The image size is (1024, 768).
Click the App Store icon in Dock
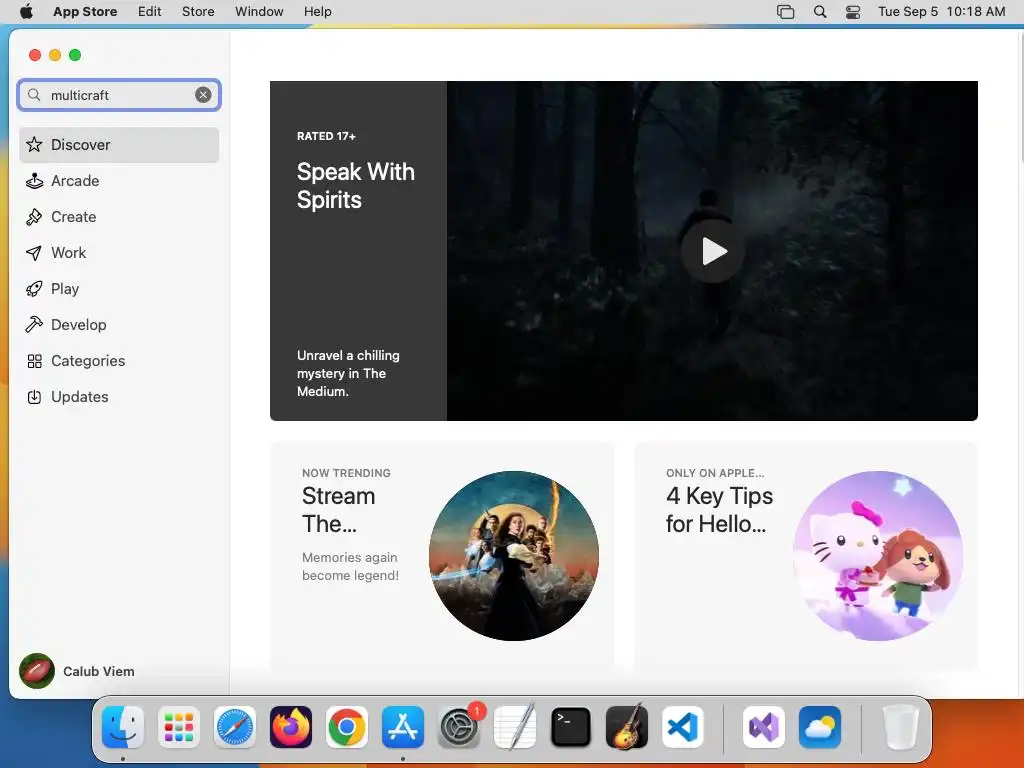[x=403, y=727]
